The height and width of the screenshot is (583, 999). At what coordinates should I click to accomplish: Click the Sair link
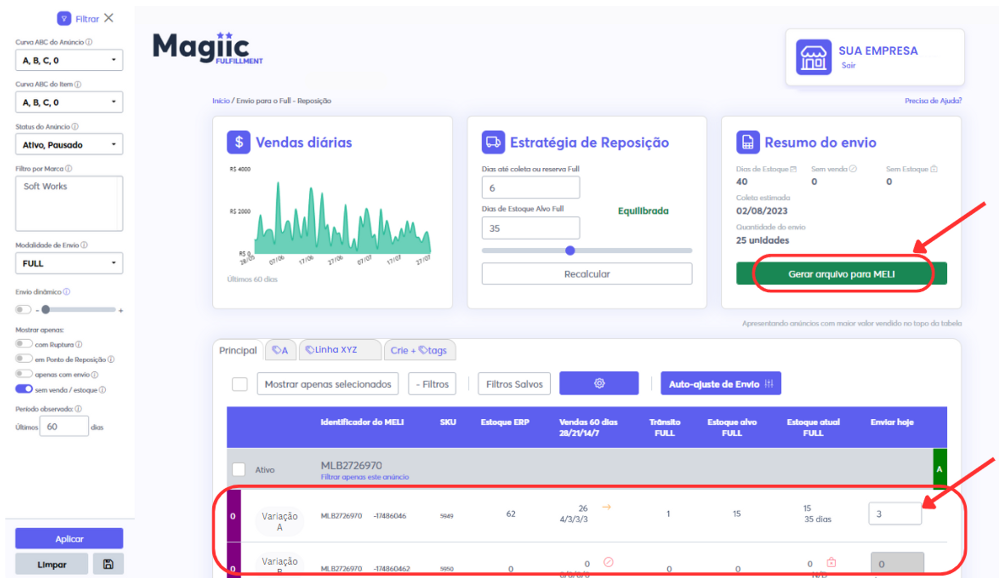pyautogui.click(x=848, y=65)
